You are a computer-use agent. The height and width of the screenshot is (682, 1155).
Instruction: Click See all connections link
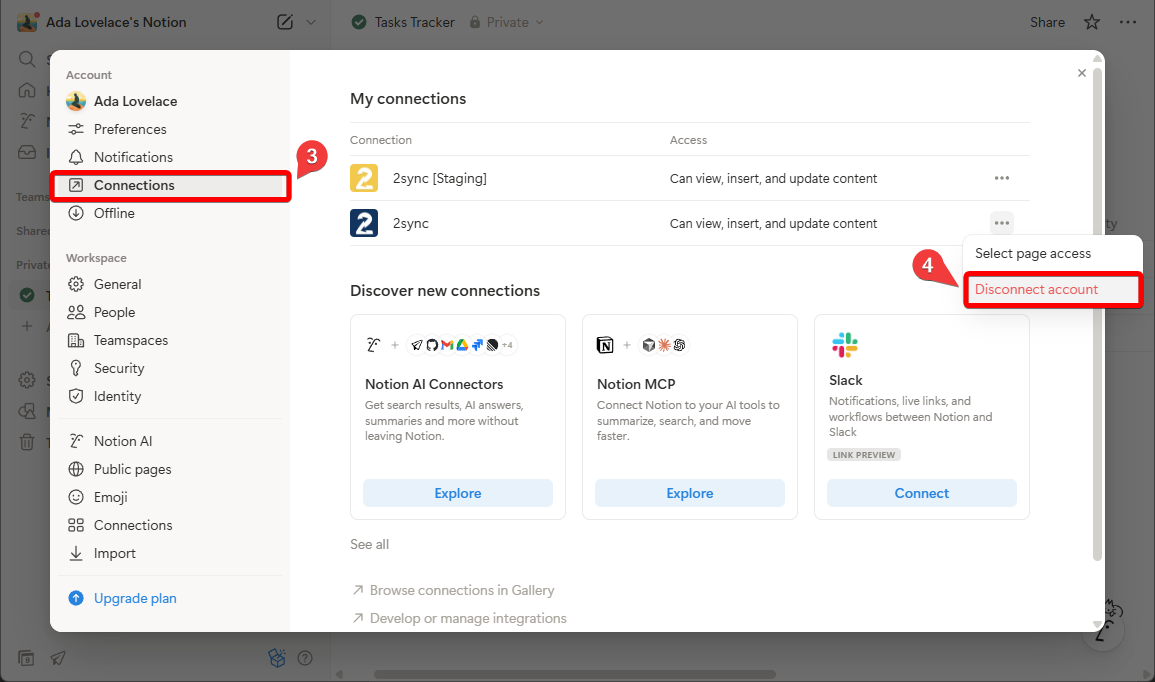pyautogui.click(x=370, y=544)
